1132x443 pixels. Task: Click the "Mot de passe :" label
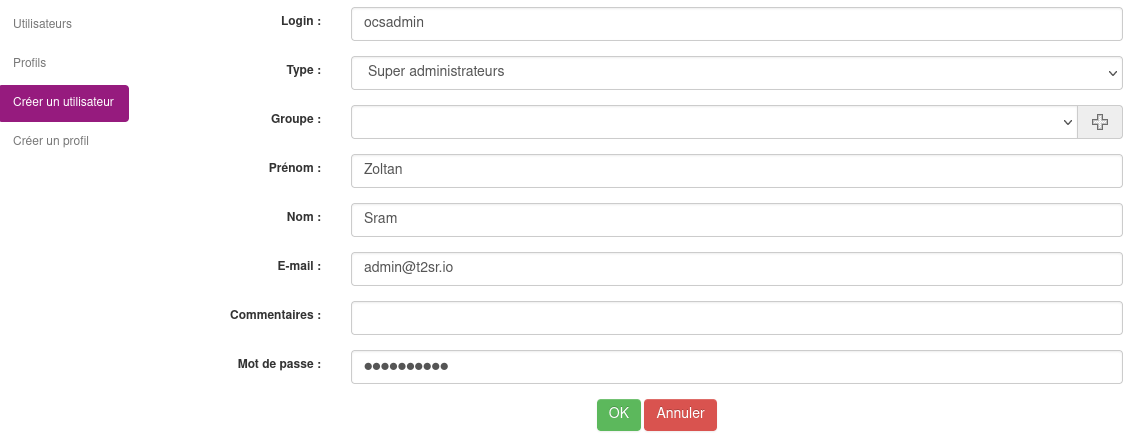[x=279, y=364]
